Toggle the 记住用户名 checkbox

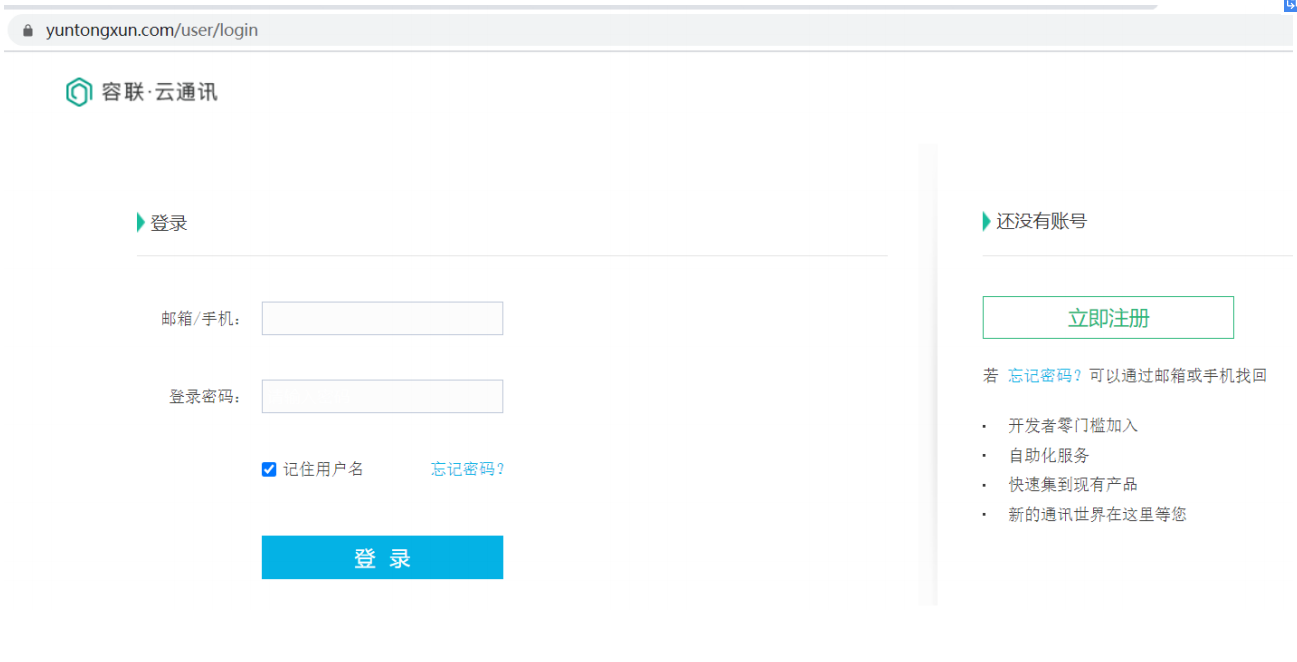[x=269, y=469]
